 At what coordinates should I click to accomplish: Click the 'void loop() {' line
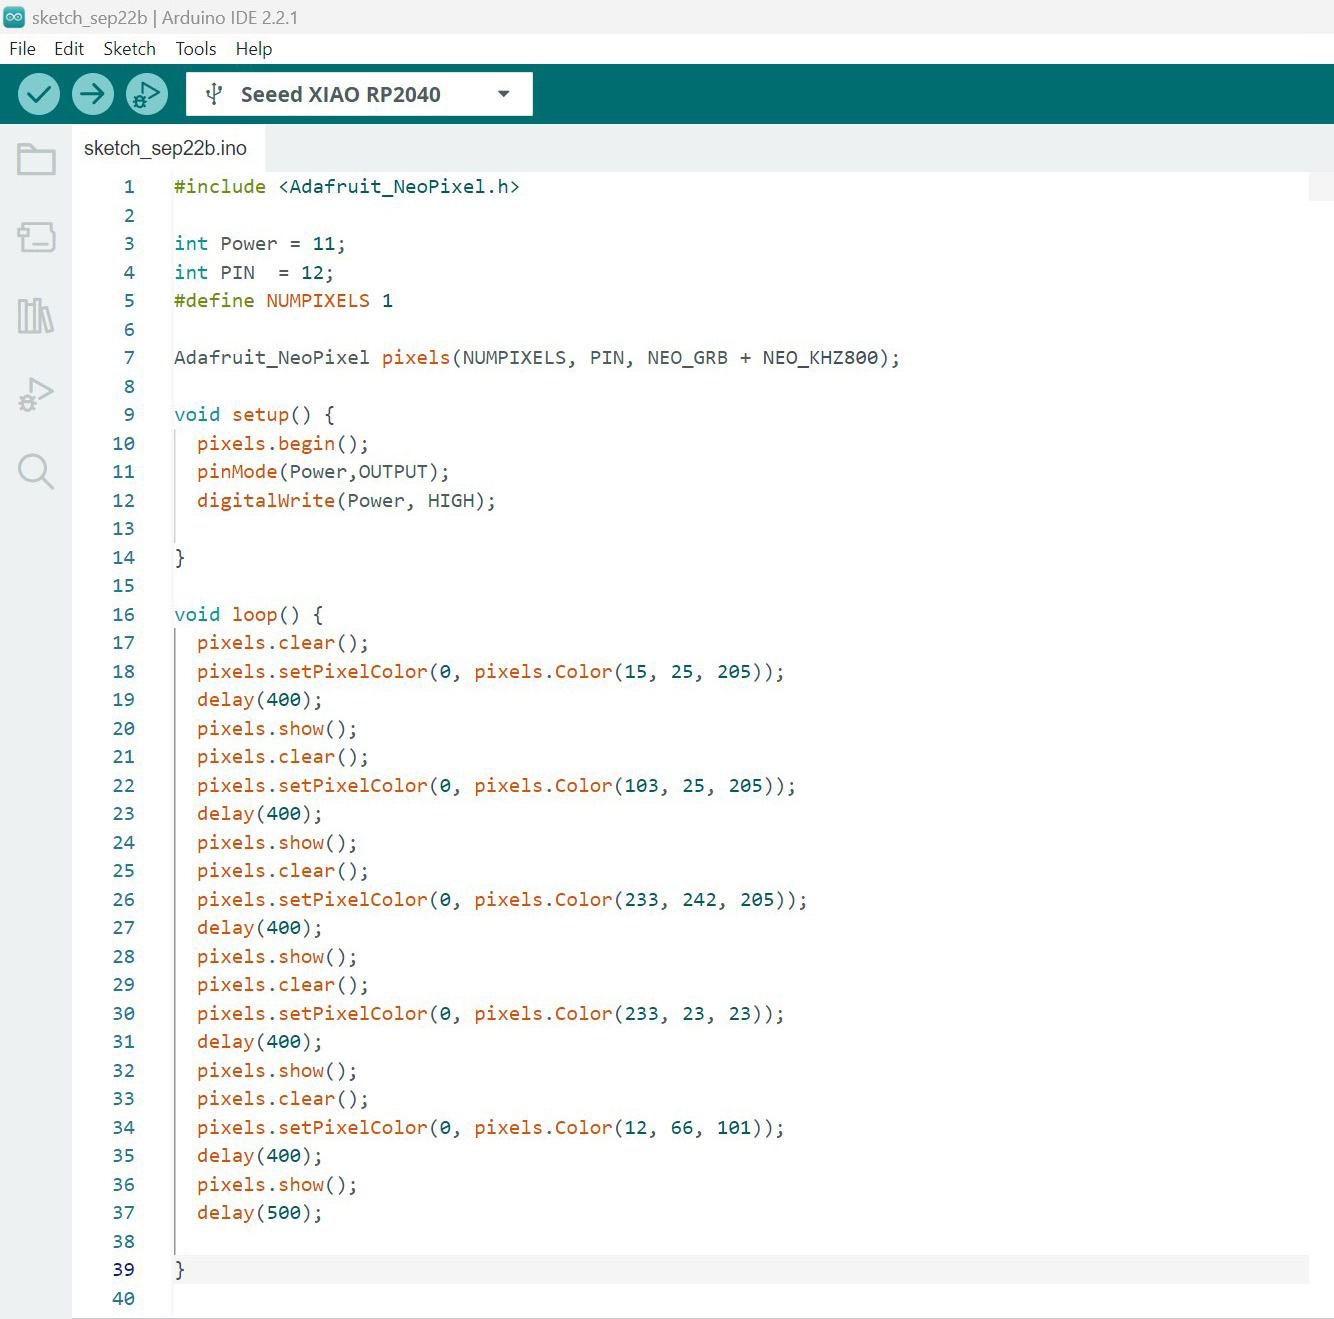tap(249, 615)
